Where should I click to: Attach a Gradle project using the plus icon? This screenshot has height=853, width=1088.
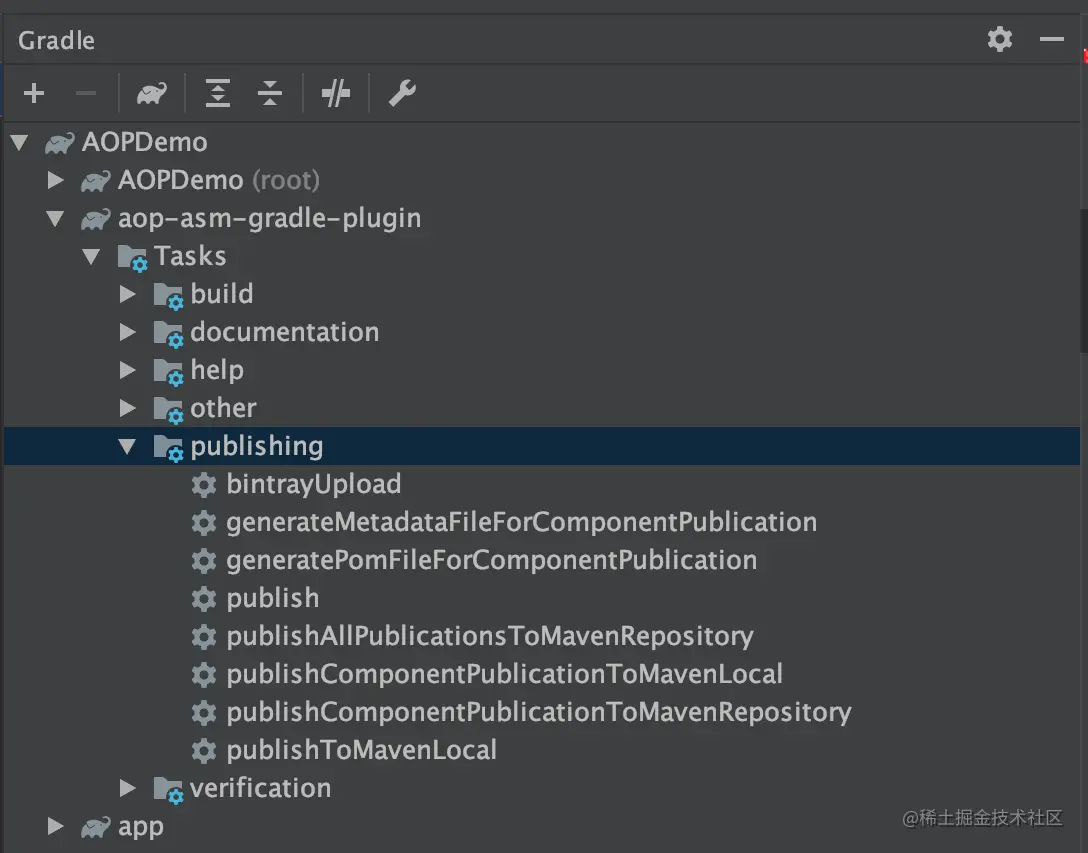click(x=34, y=93)
